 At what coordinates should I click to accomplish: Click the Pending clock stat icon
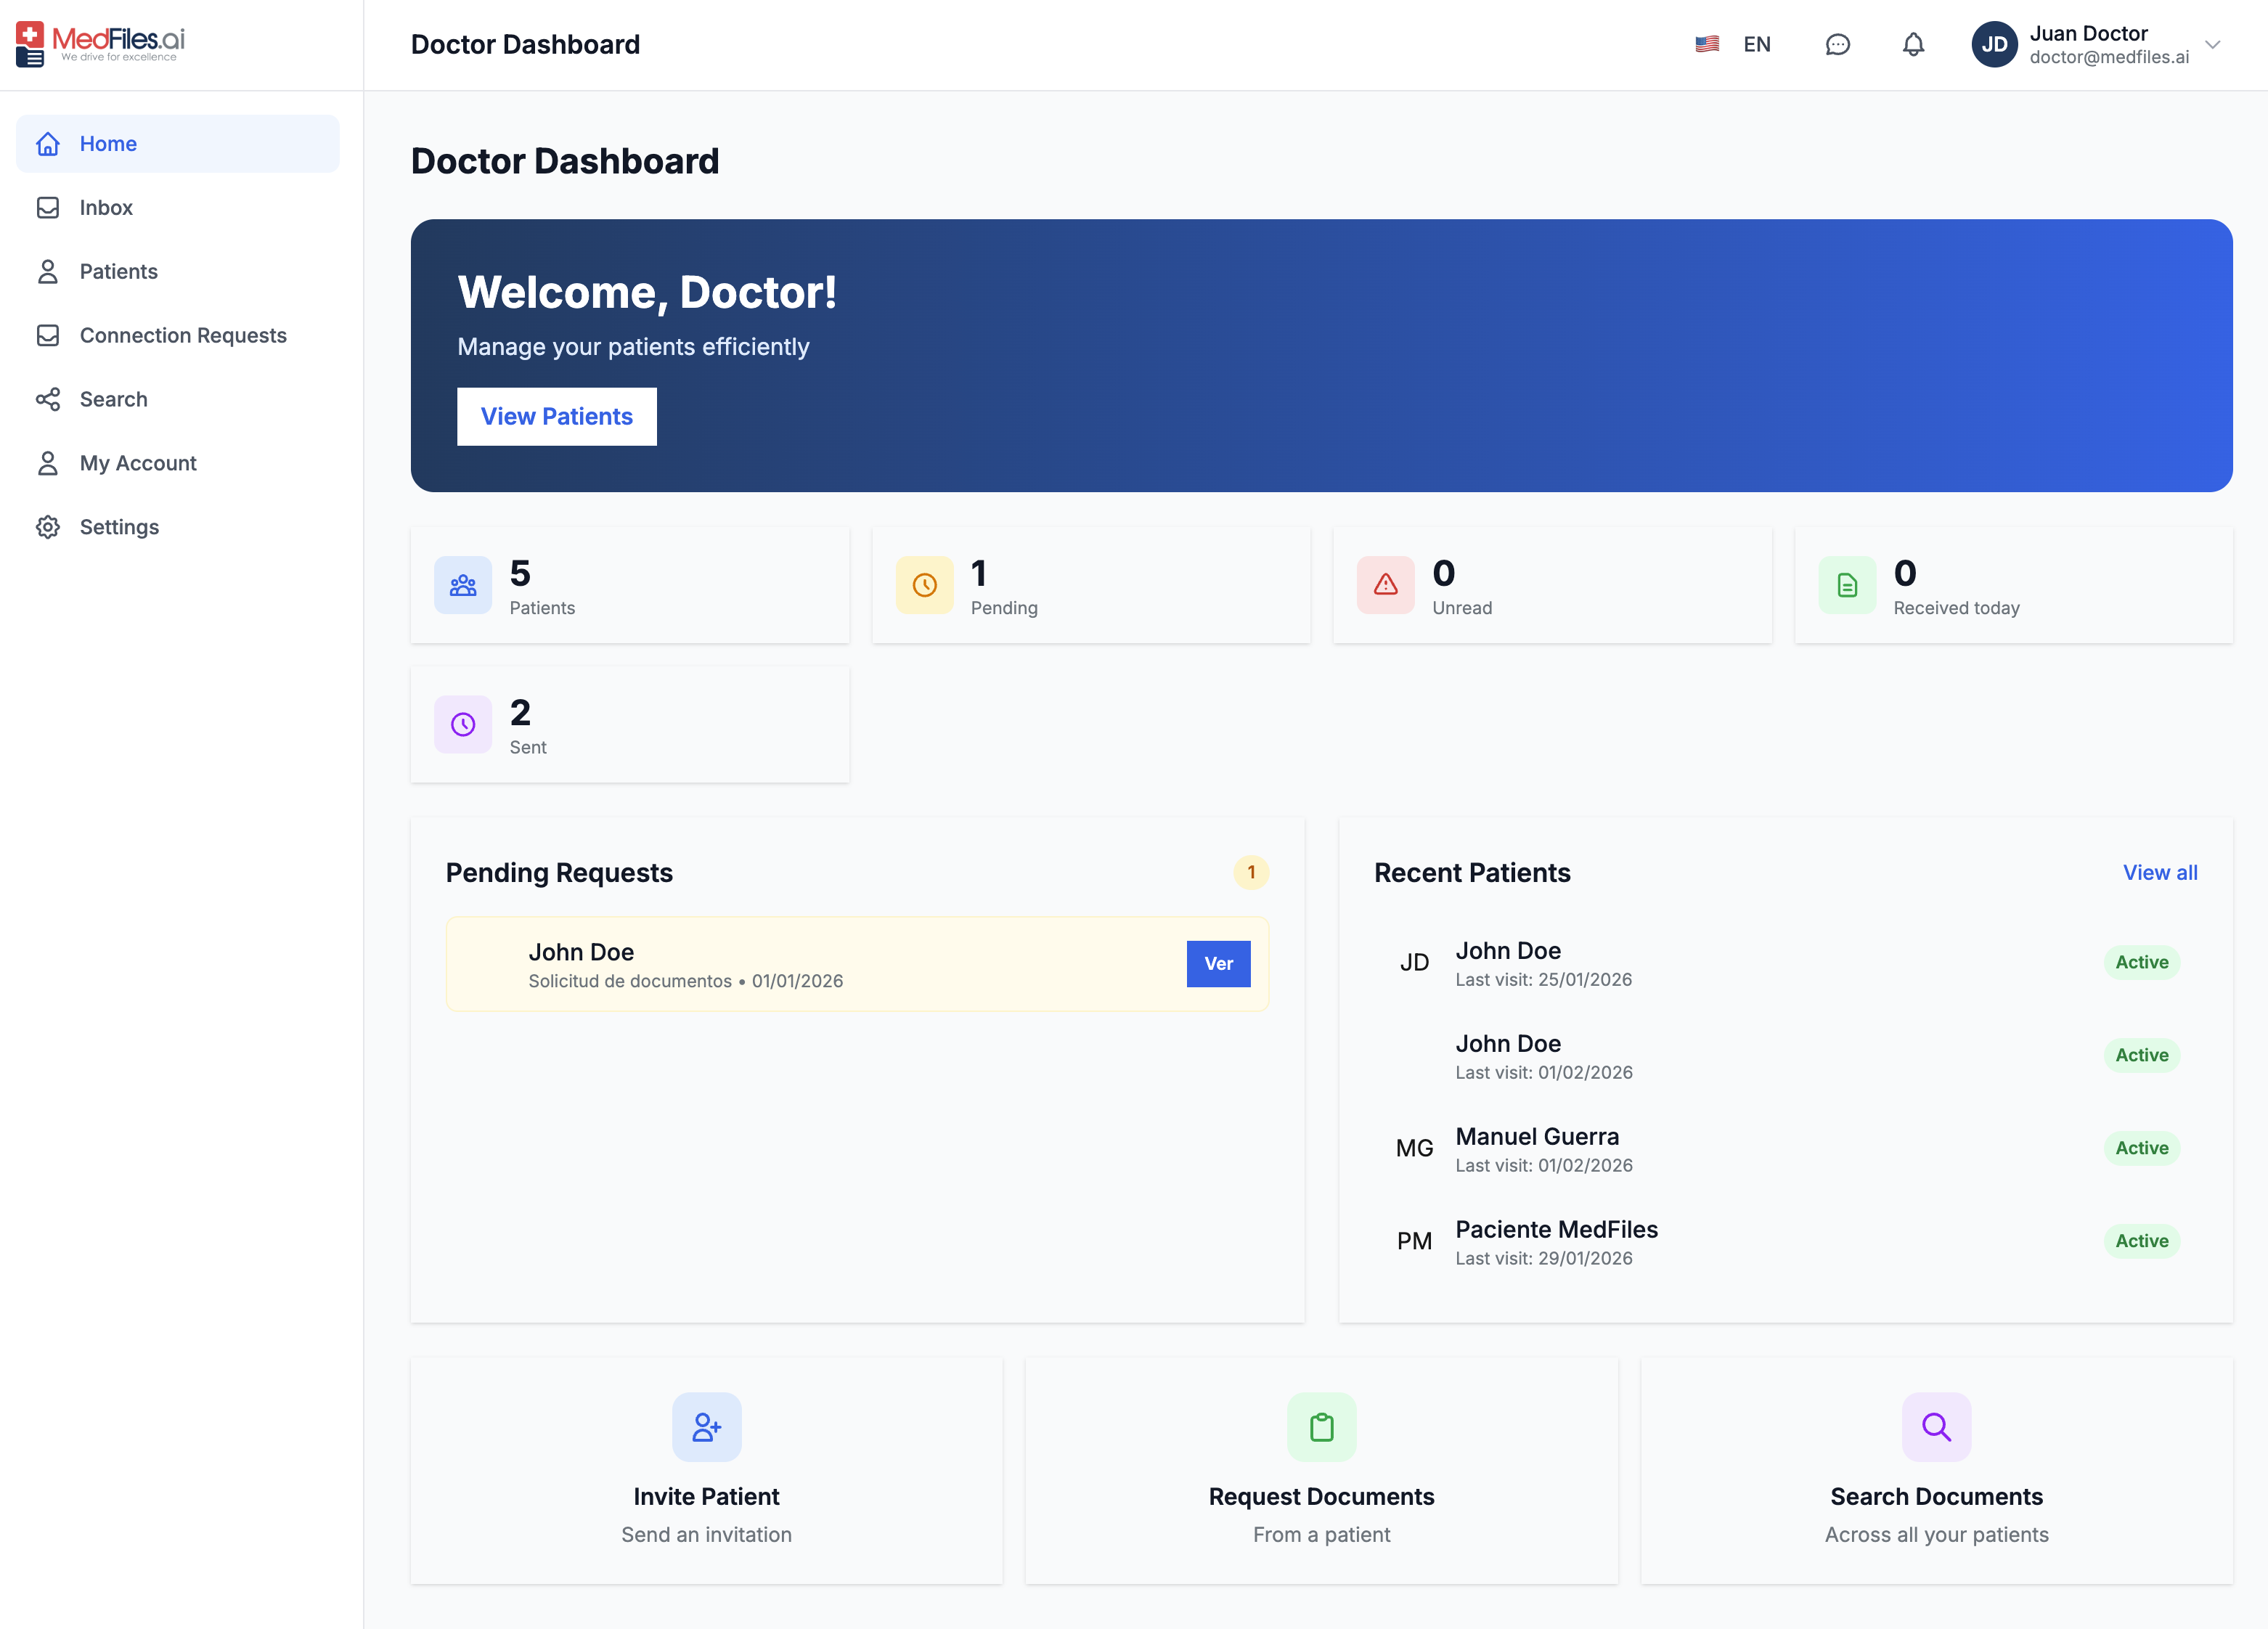pos(924,585)
